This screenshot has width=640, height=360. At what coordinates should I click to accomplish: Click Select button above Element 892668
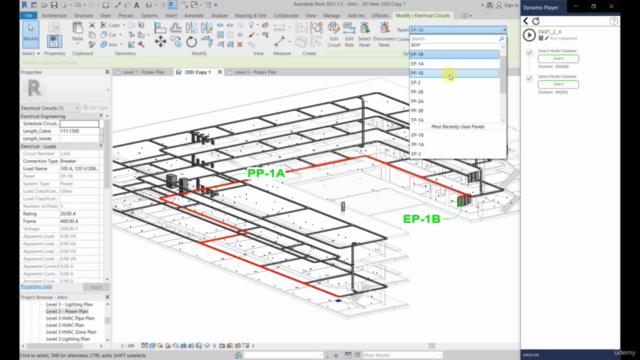click(558, 59)
